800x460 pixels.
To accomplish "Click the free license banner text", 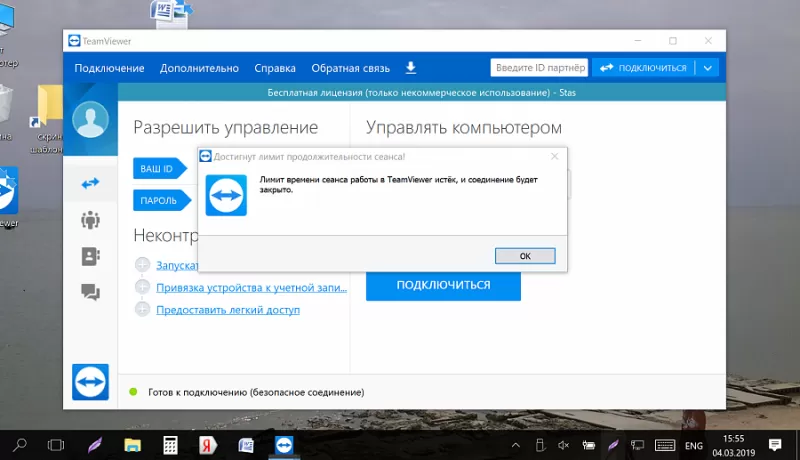I will click(x=421, y=93).
